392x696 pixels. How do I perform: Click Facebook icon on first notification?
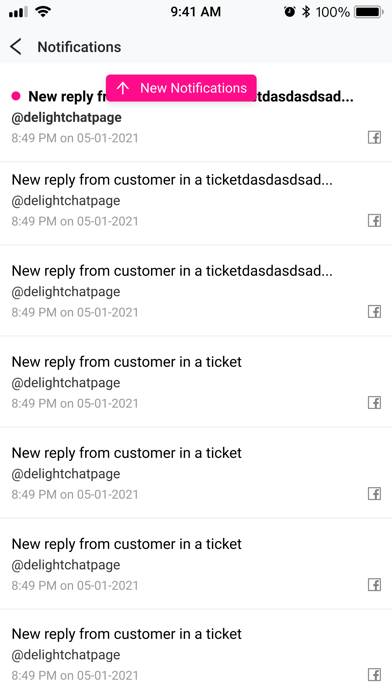tap(374, 138)
